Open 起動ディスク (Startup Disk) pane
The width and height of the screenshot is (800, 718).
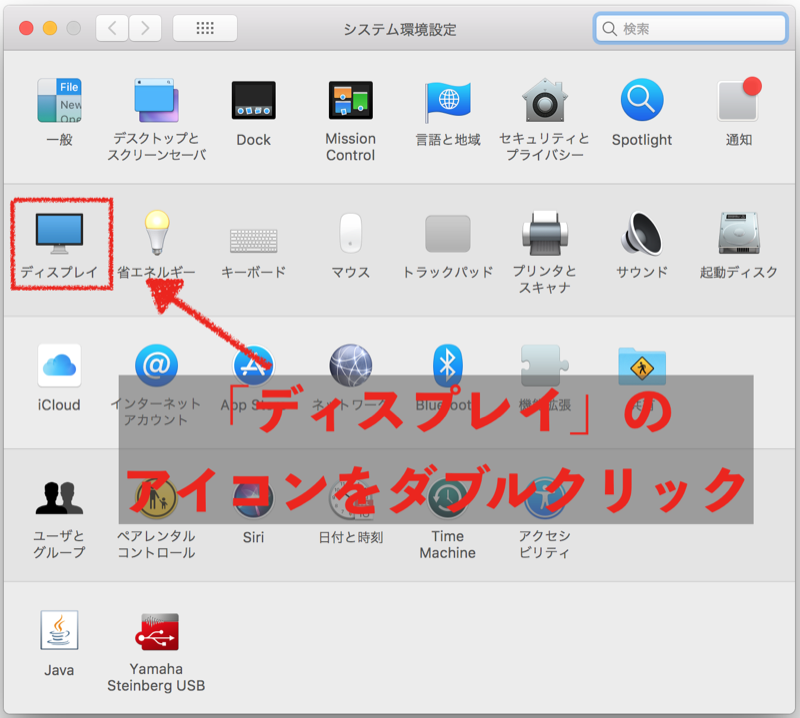coord(739,233)
